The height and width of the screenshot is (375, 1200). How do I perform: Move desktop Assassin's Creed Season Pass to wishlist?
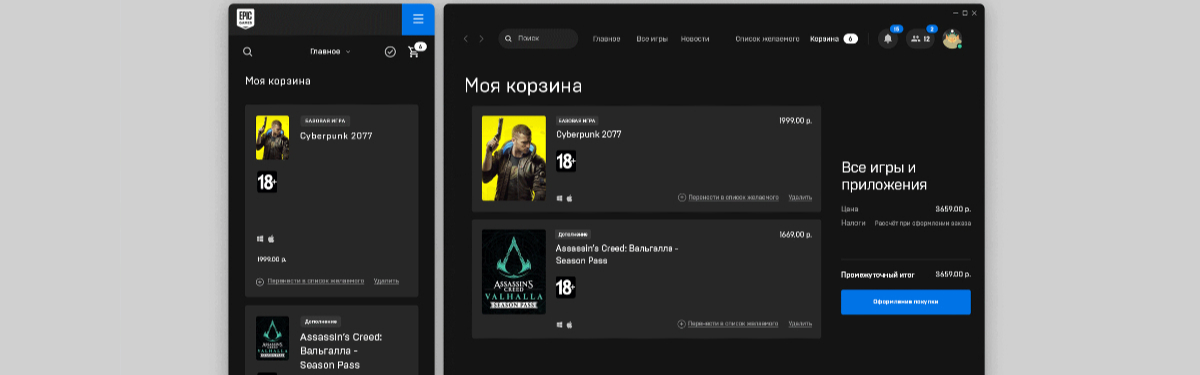coord(728,324)
